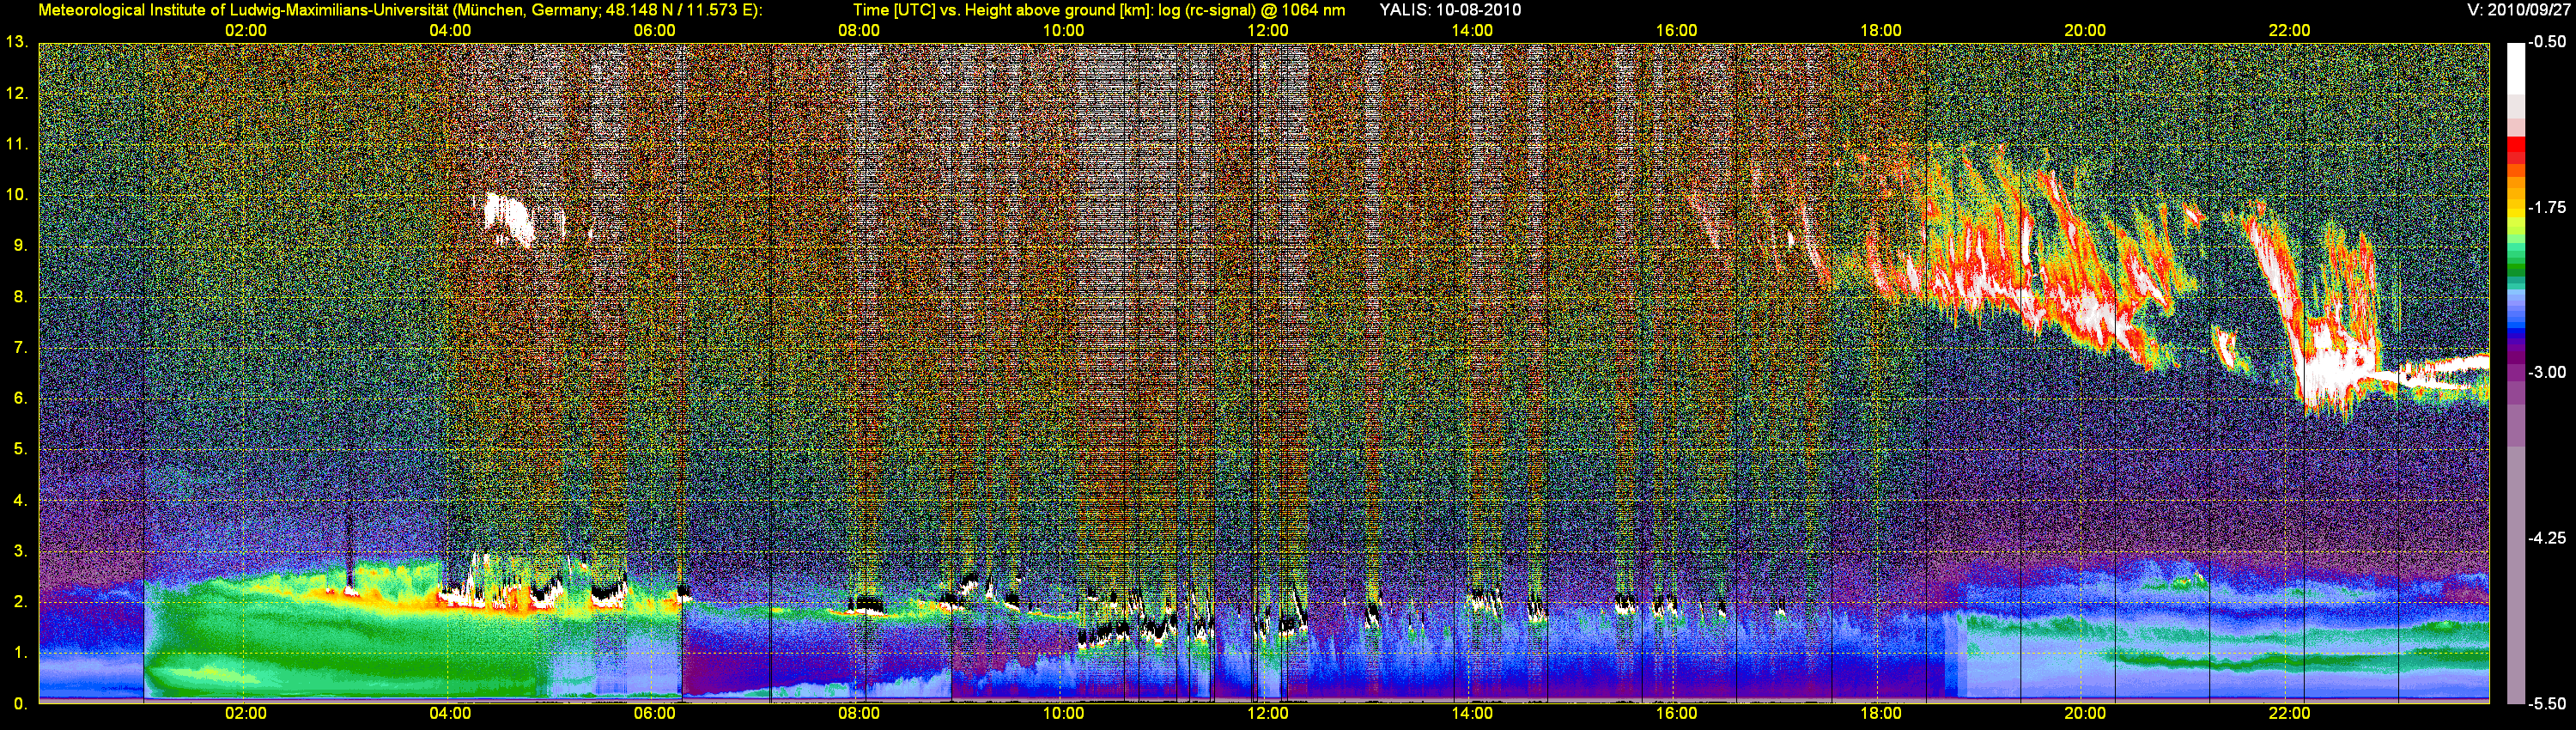Select the 10 km height axis label
This screenshot has width=2576, height=730.
tap(16, 194)
